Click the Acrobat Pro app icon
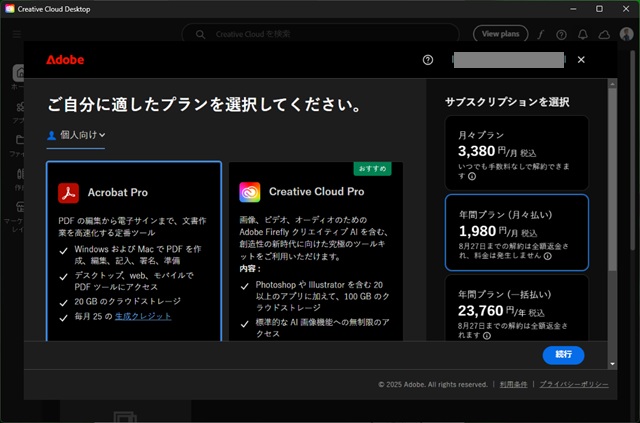The width and height of the screenshot is (640, 423). tap(69, 193)
